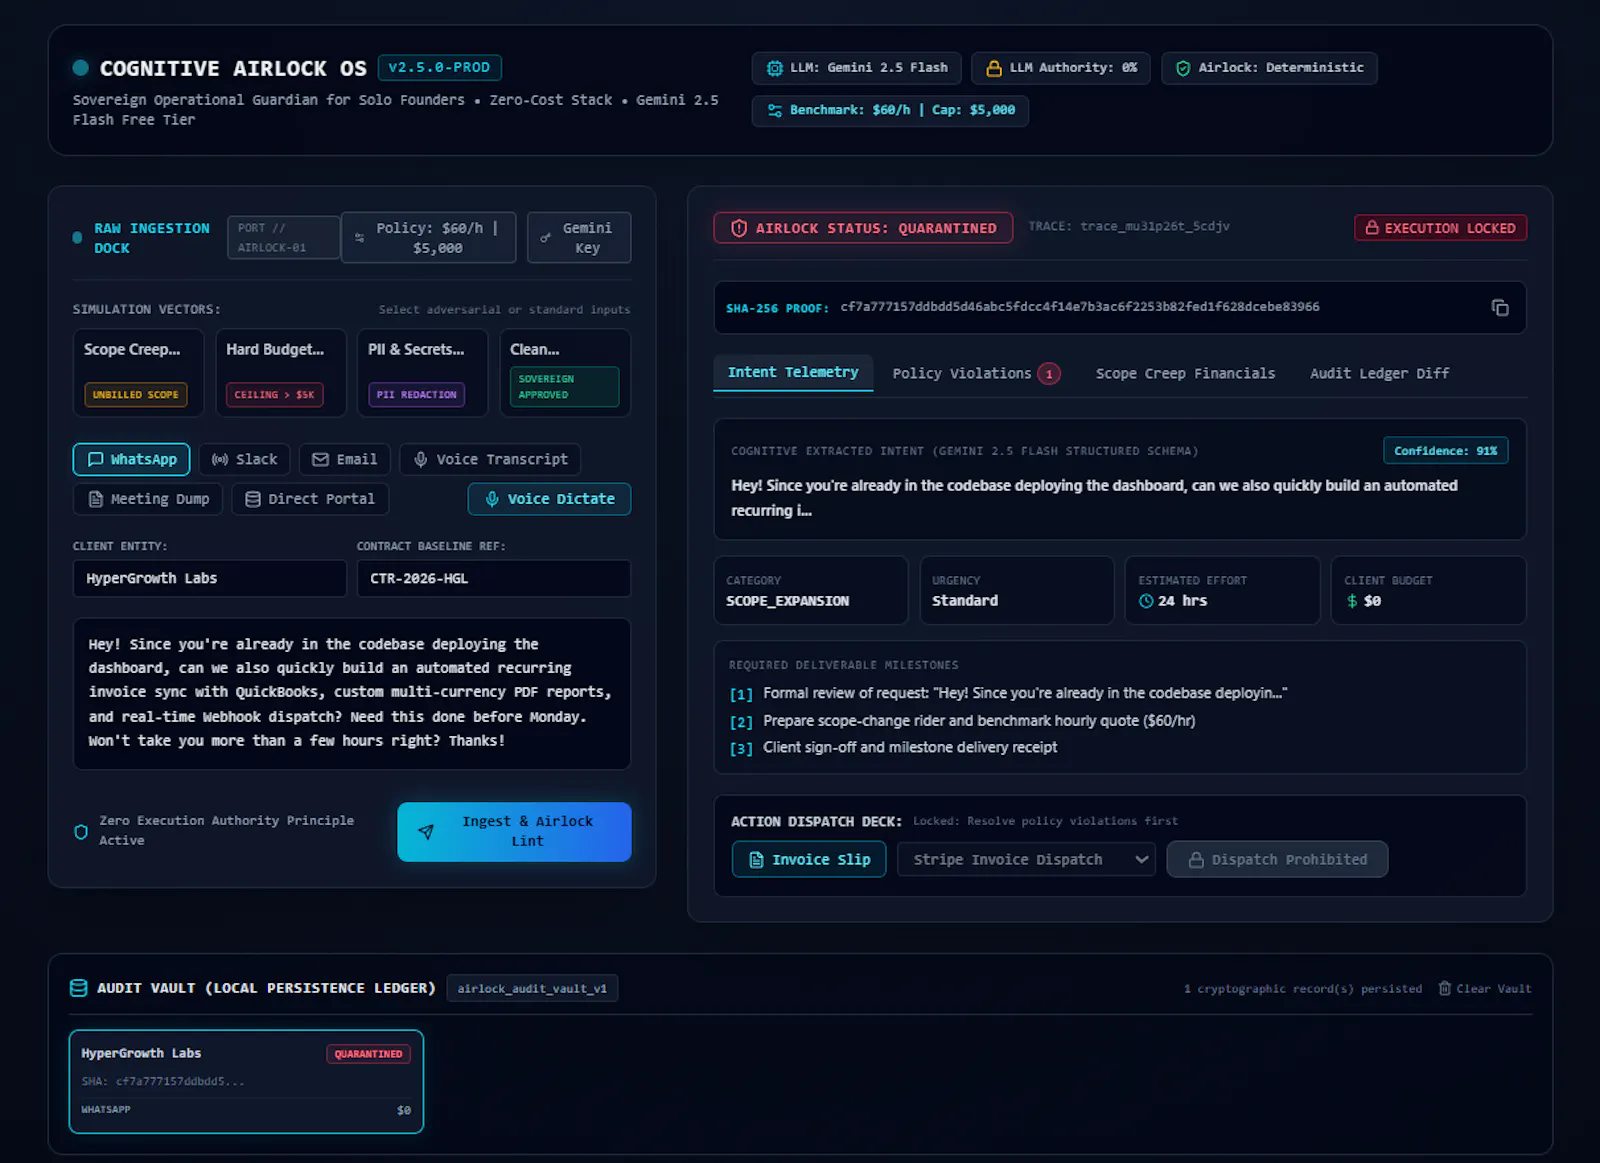The width and height of the screenshot is (1600, 1163).
Task: Click the LLM Authority lock icon
Action: tap(994, 68)
